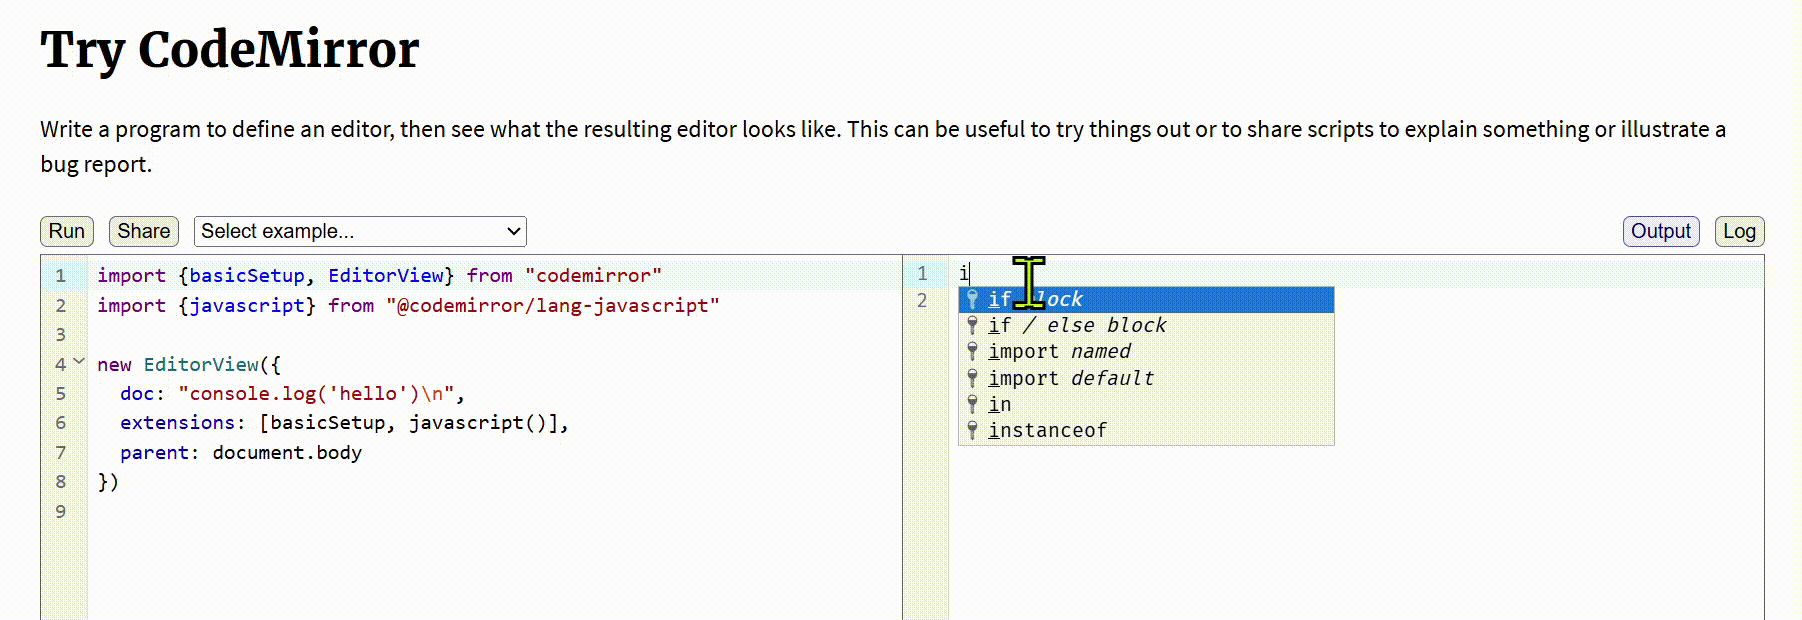Screen dimensions: 1802x620
Task: Click the keyword icon beside 'import named'
Action: (972, 351)
